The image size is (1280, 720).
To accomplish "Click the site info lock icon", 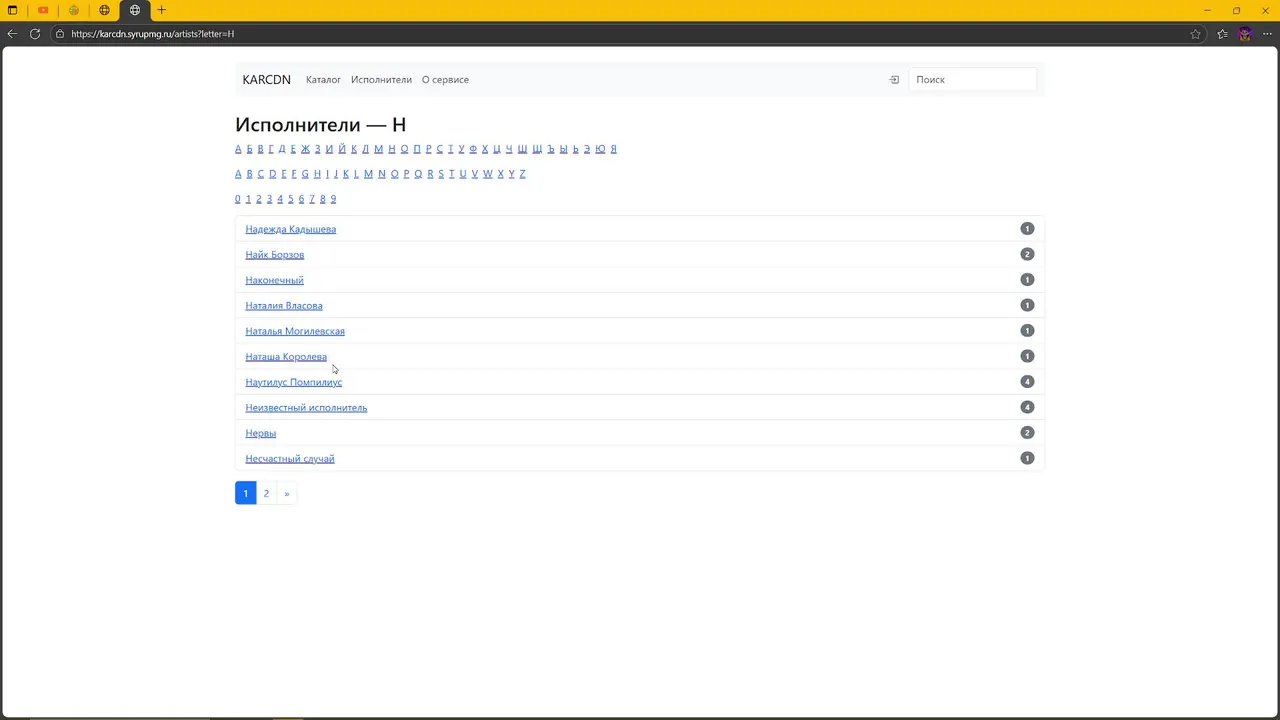I will (60, 34).
